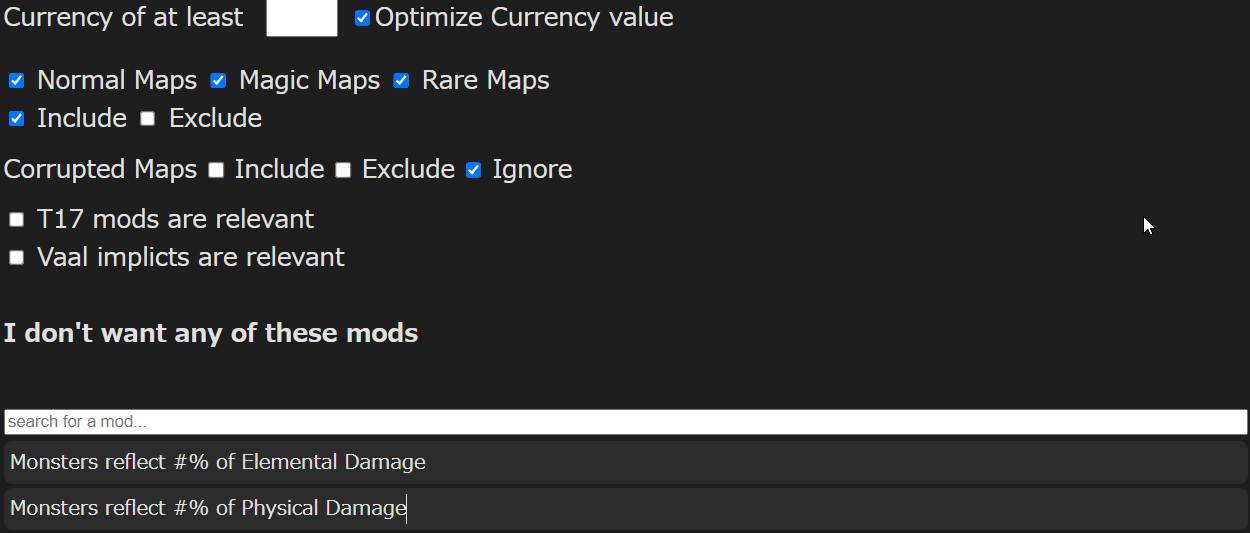Image resolution: width=1250 pixels, height=533 pixels.
Task: Check the Exclude box beneath map rarity options
Action: tap(148, 119)
